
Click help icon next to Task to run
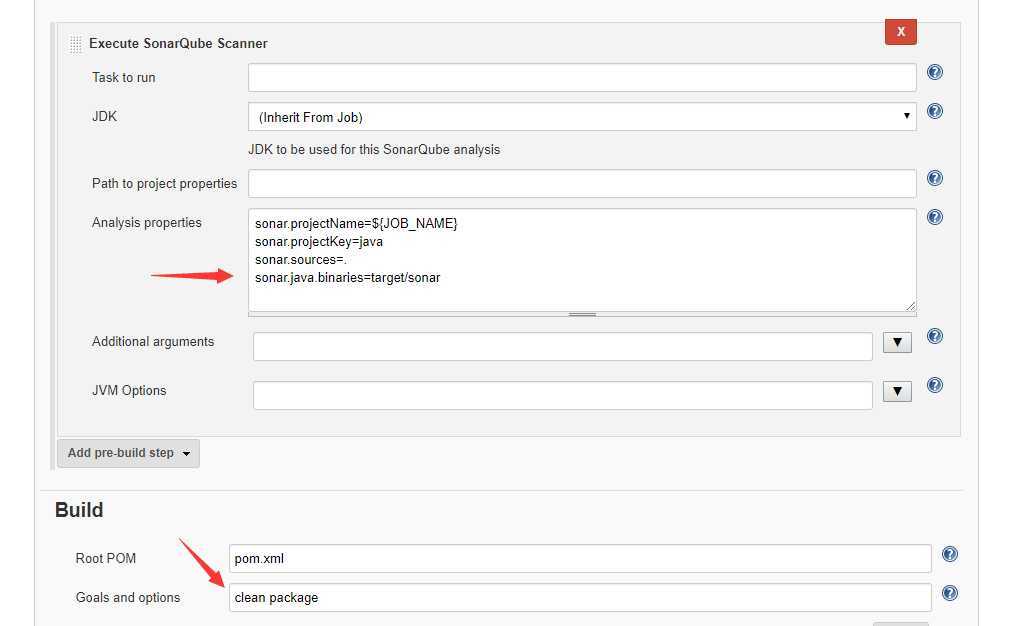[935, 72]
